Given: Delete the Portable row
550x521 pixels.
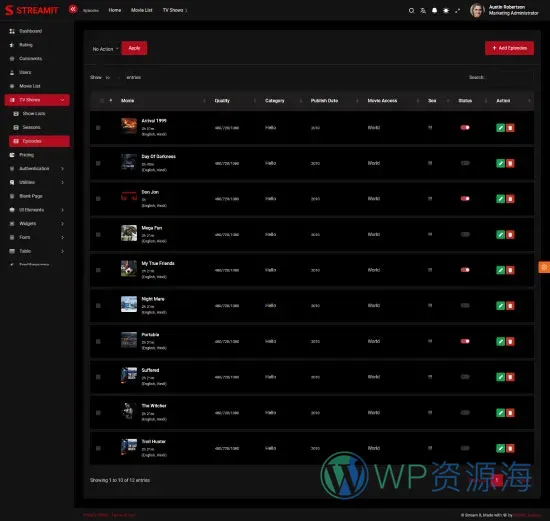Looking at the screenshot, I should pos(510,341).
